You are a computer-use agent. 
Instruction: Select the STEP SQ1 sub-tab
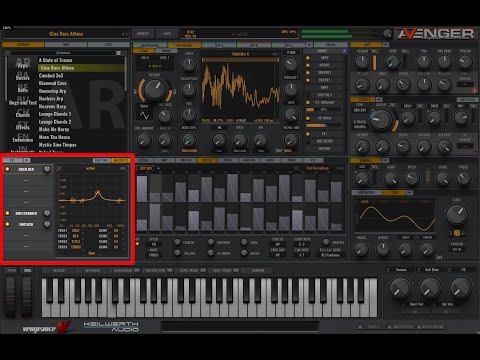[x=145, y=168]
